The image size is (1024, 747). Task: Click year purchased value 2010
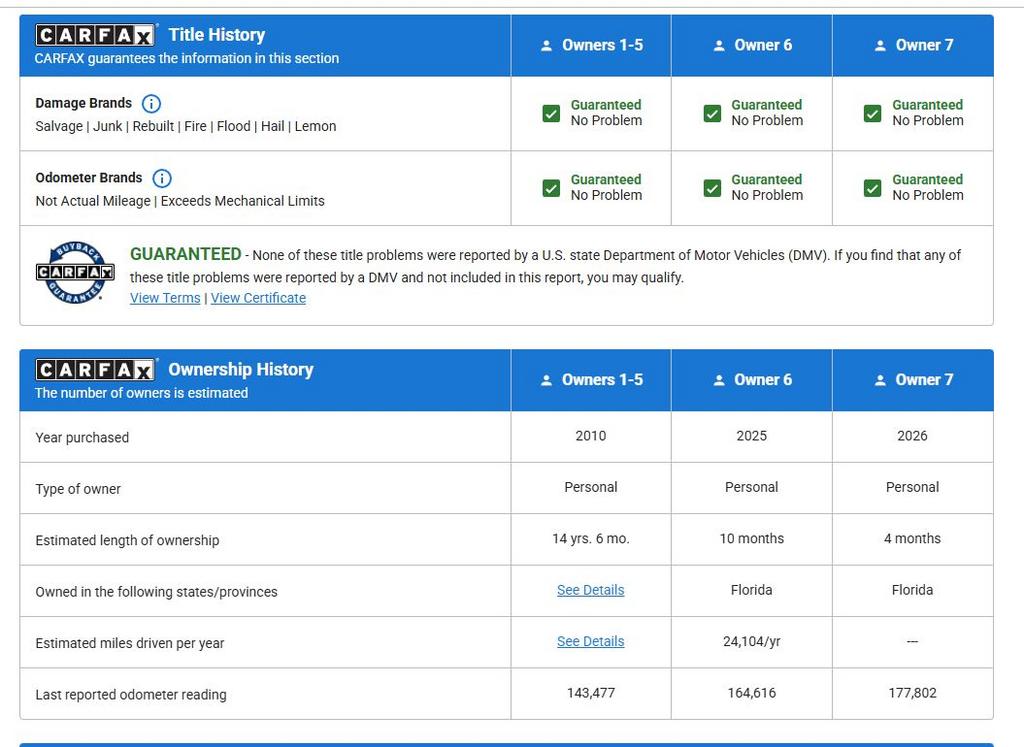point(590,436)
